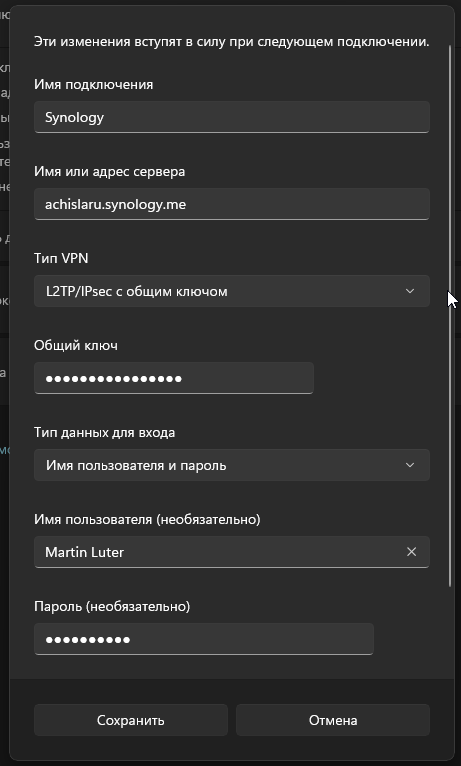
Task: Click the chevron arrow in Тип VPN box
Action: click(x=410, y=291)
